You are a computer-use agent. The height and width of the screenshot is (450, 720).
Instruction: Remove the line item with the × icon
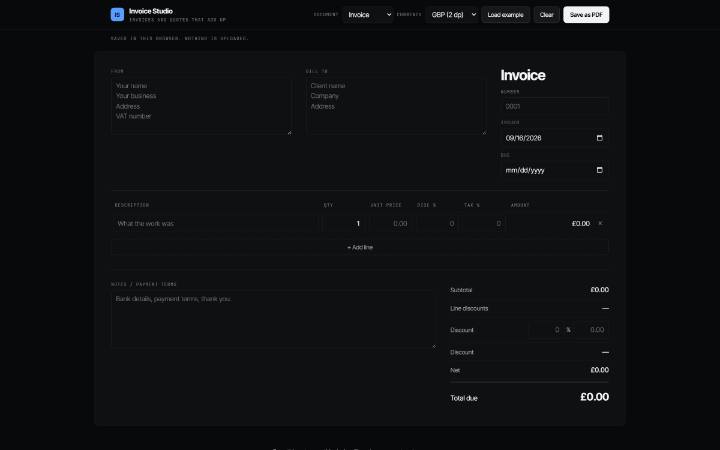(x=600, y=223)
